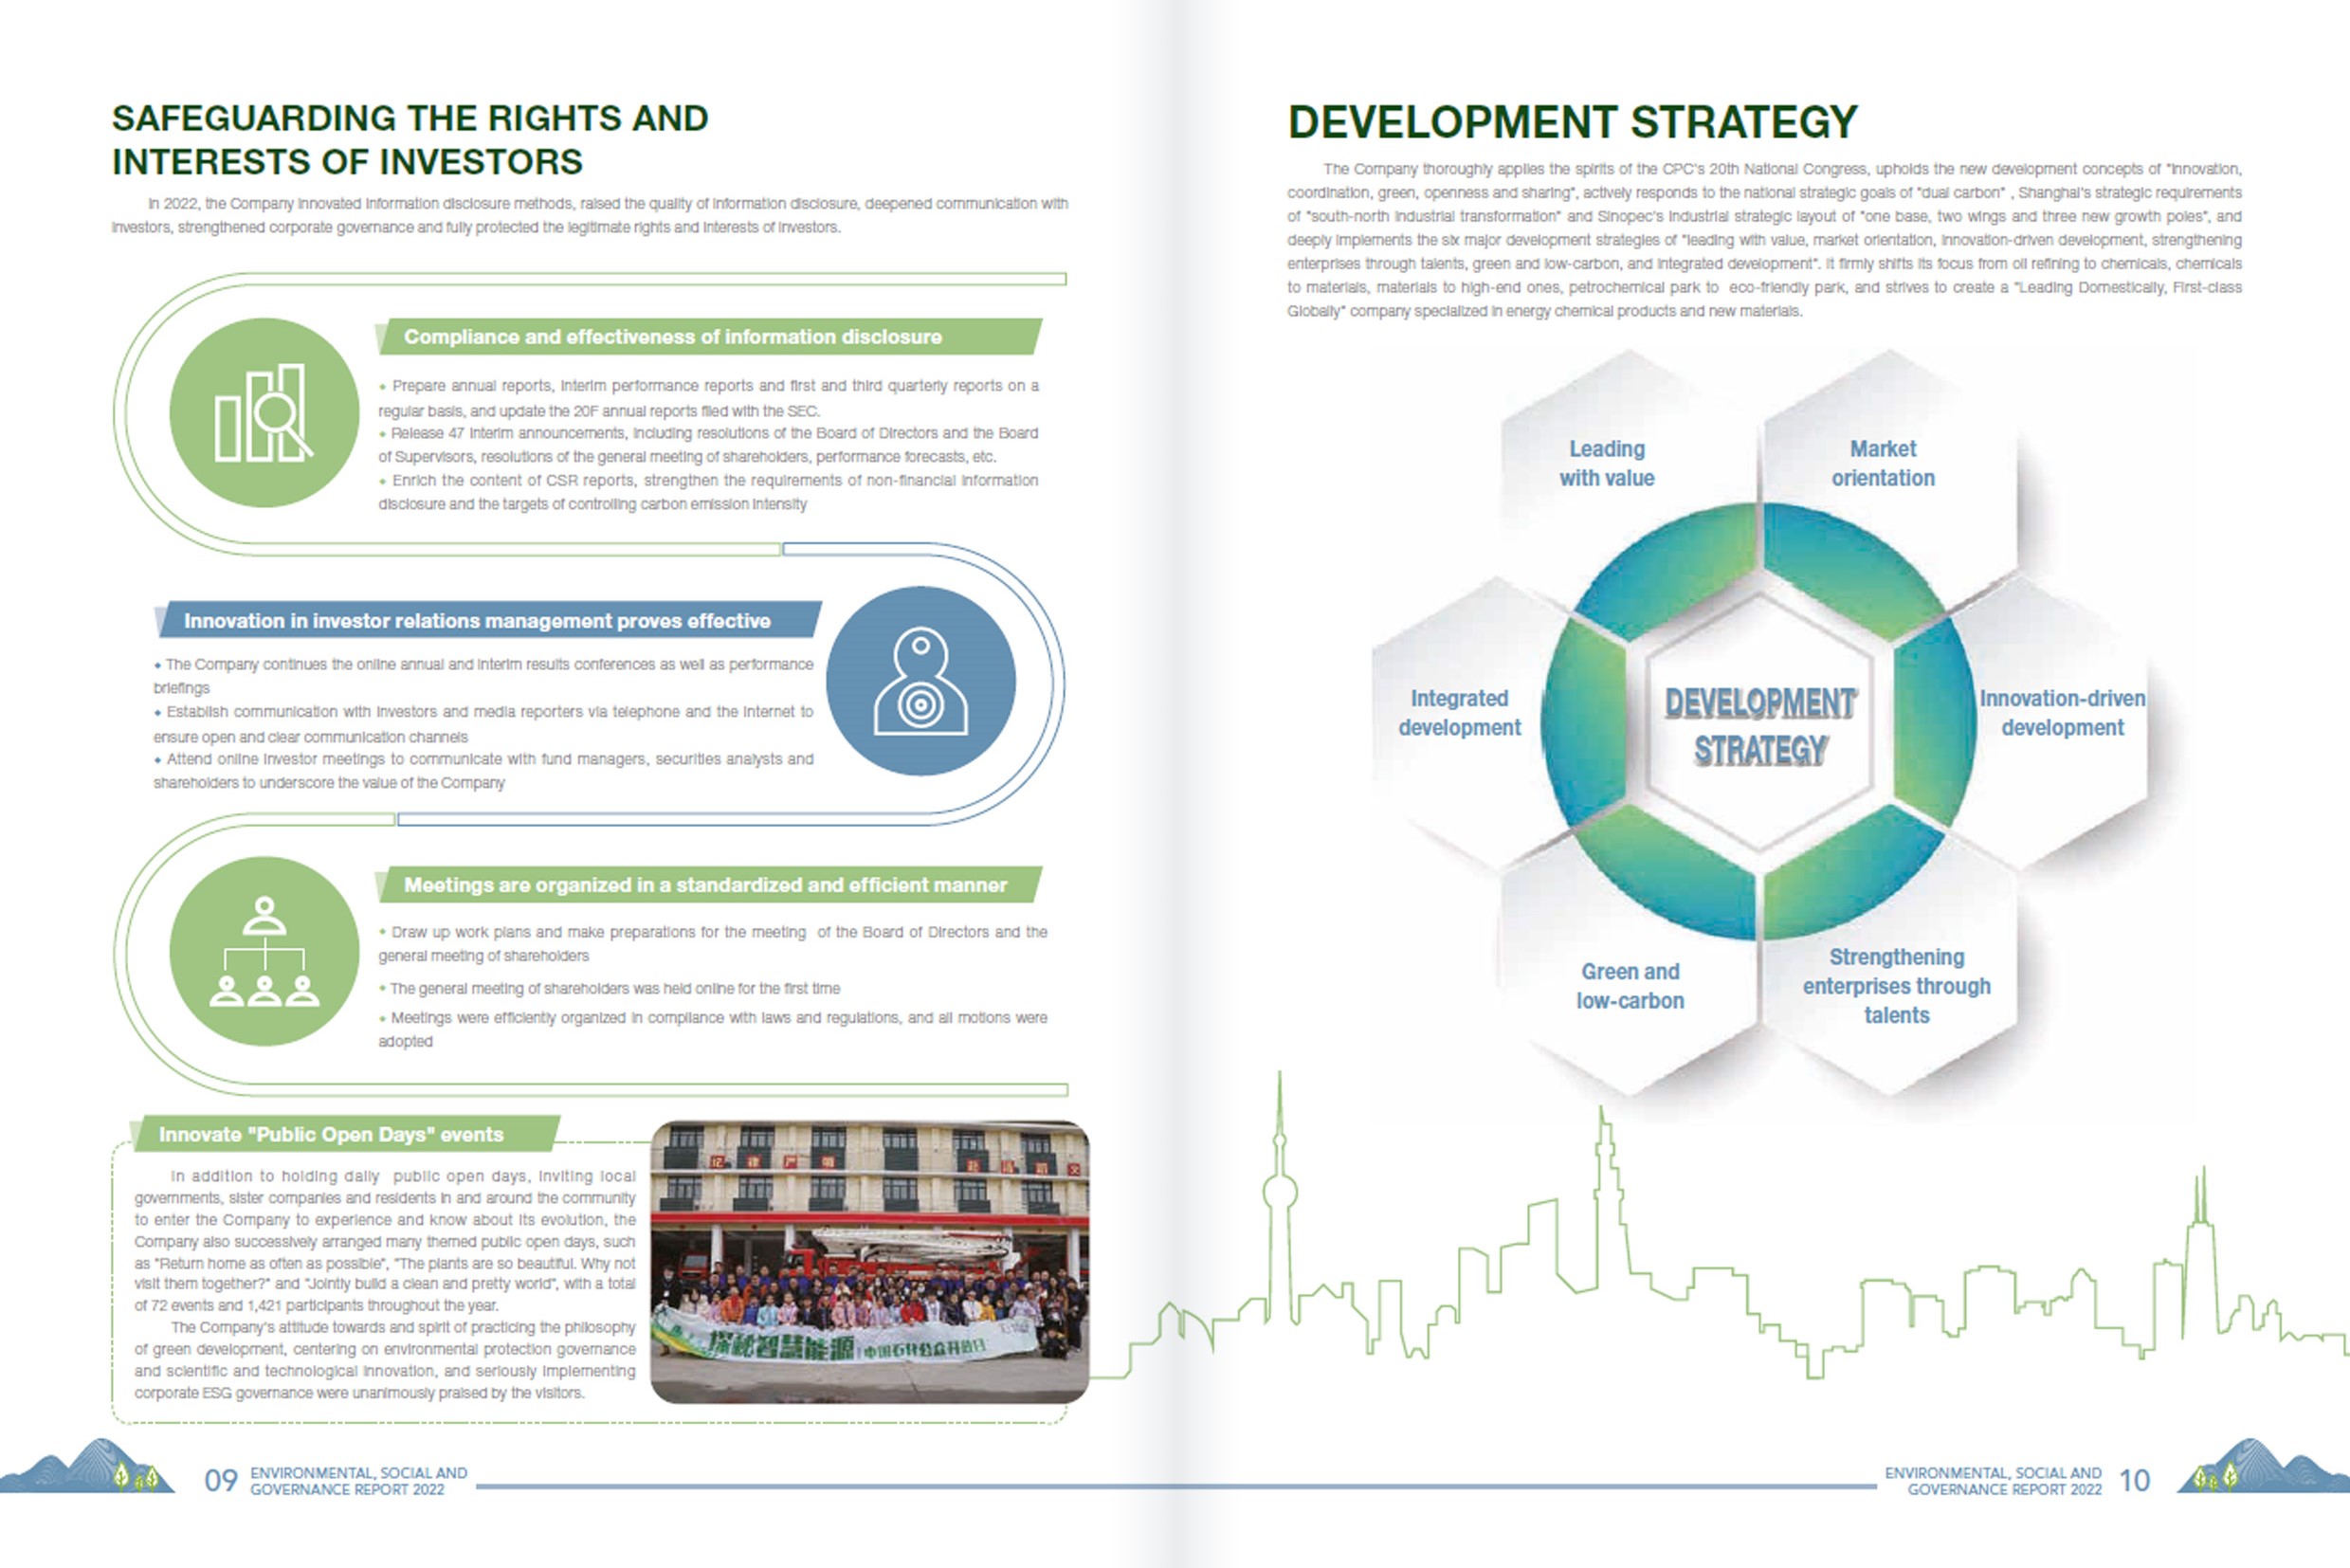Image resolution: width=2350 pixels, height=1568 pixels.
Task: Click bullet 'Prepare annual reports, interim performance reports'
Action: click(x=708, y=398)
